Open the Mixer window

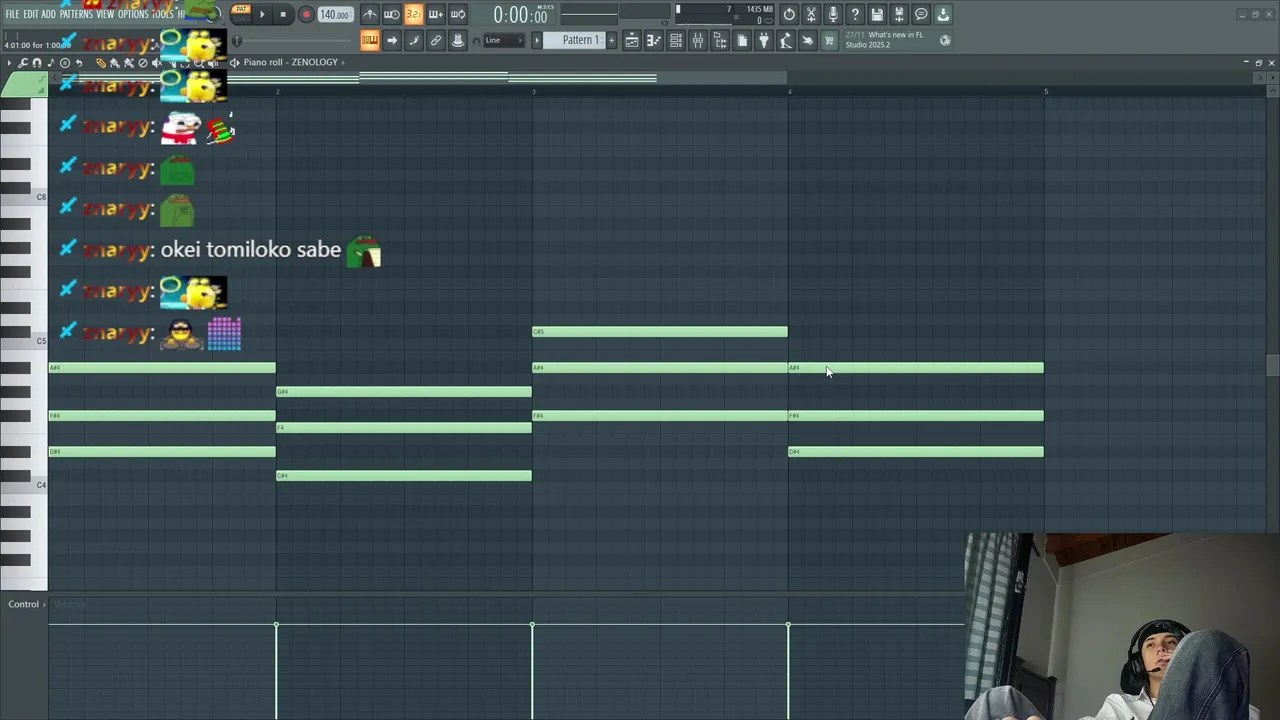click(698, 40)
